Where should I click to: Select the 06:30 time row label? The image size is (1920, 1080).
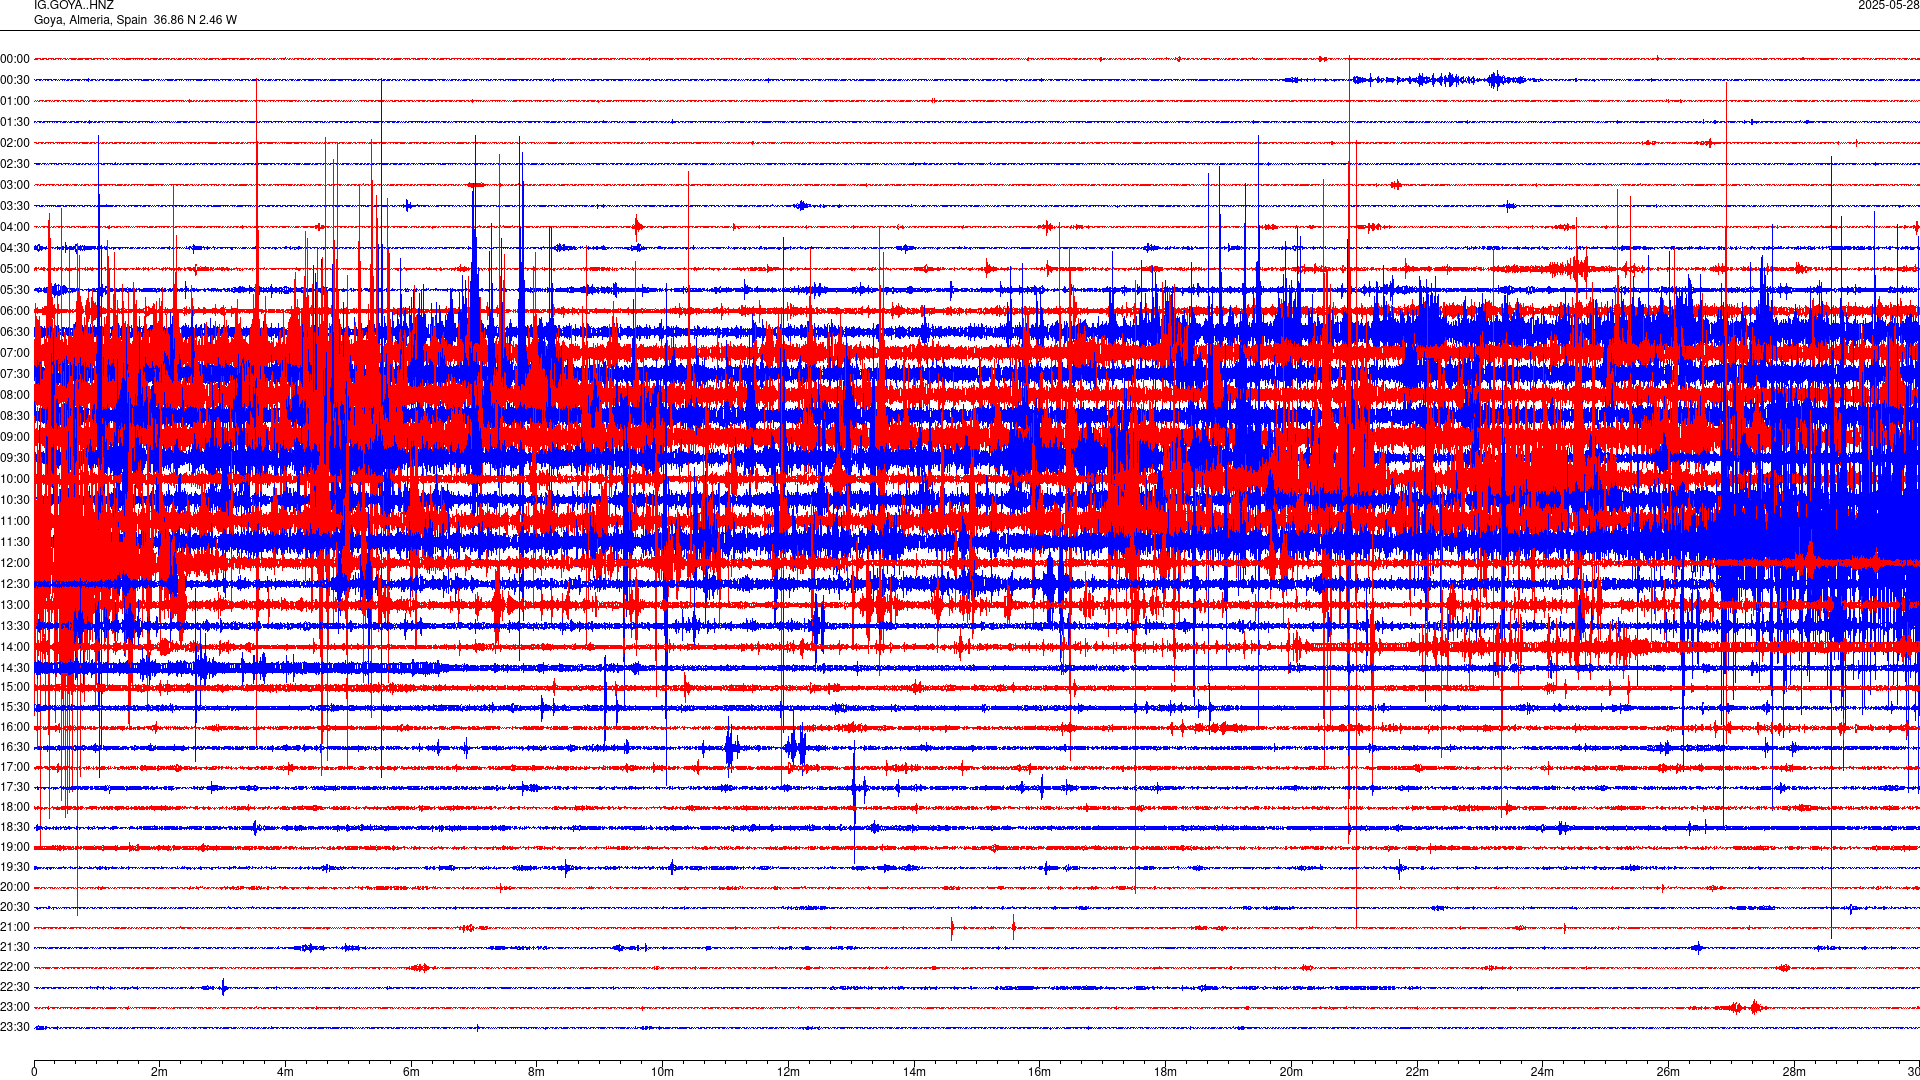15,332
